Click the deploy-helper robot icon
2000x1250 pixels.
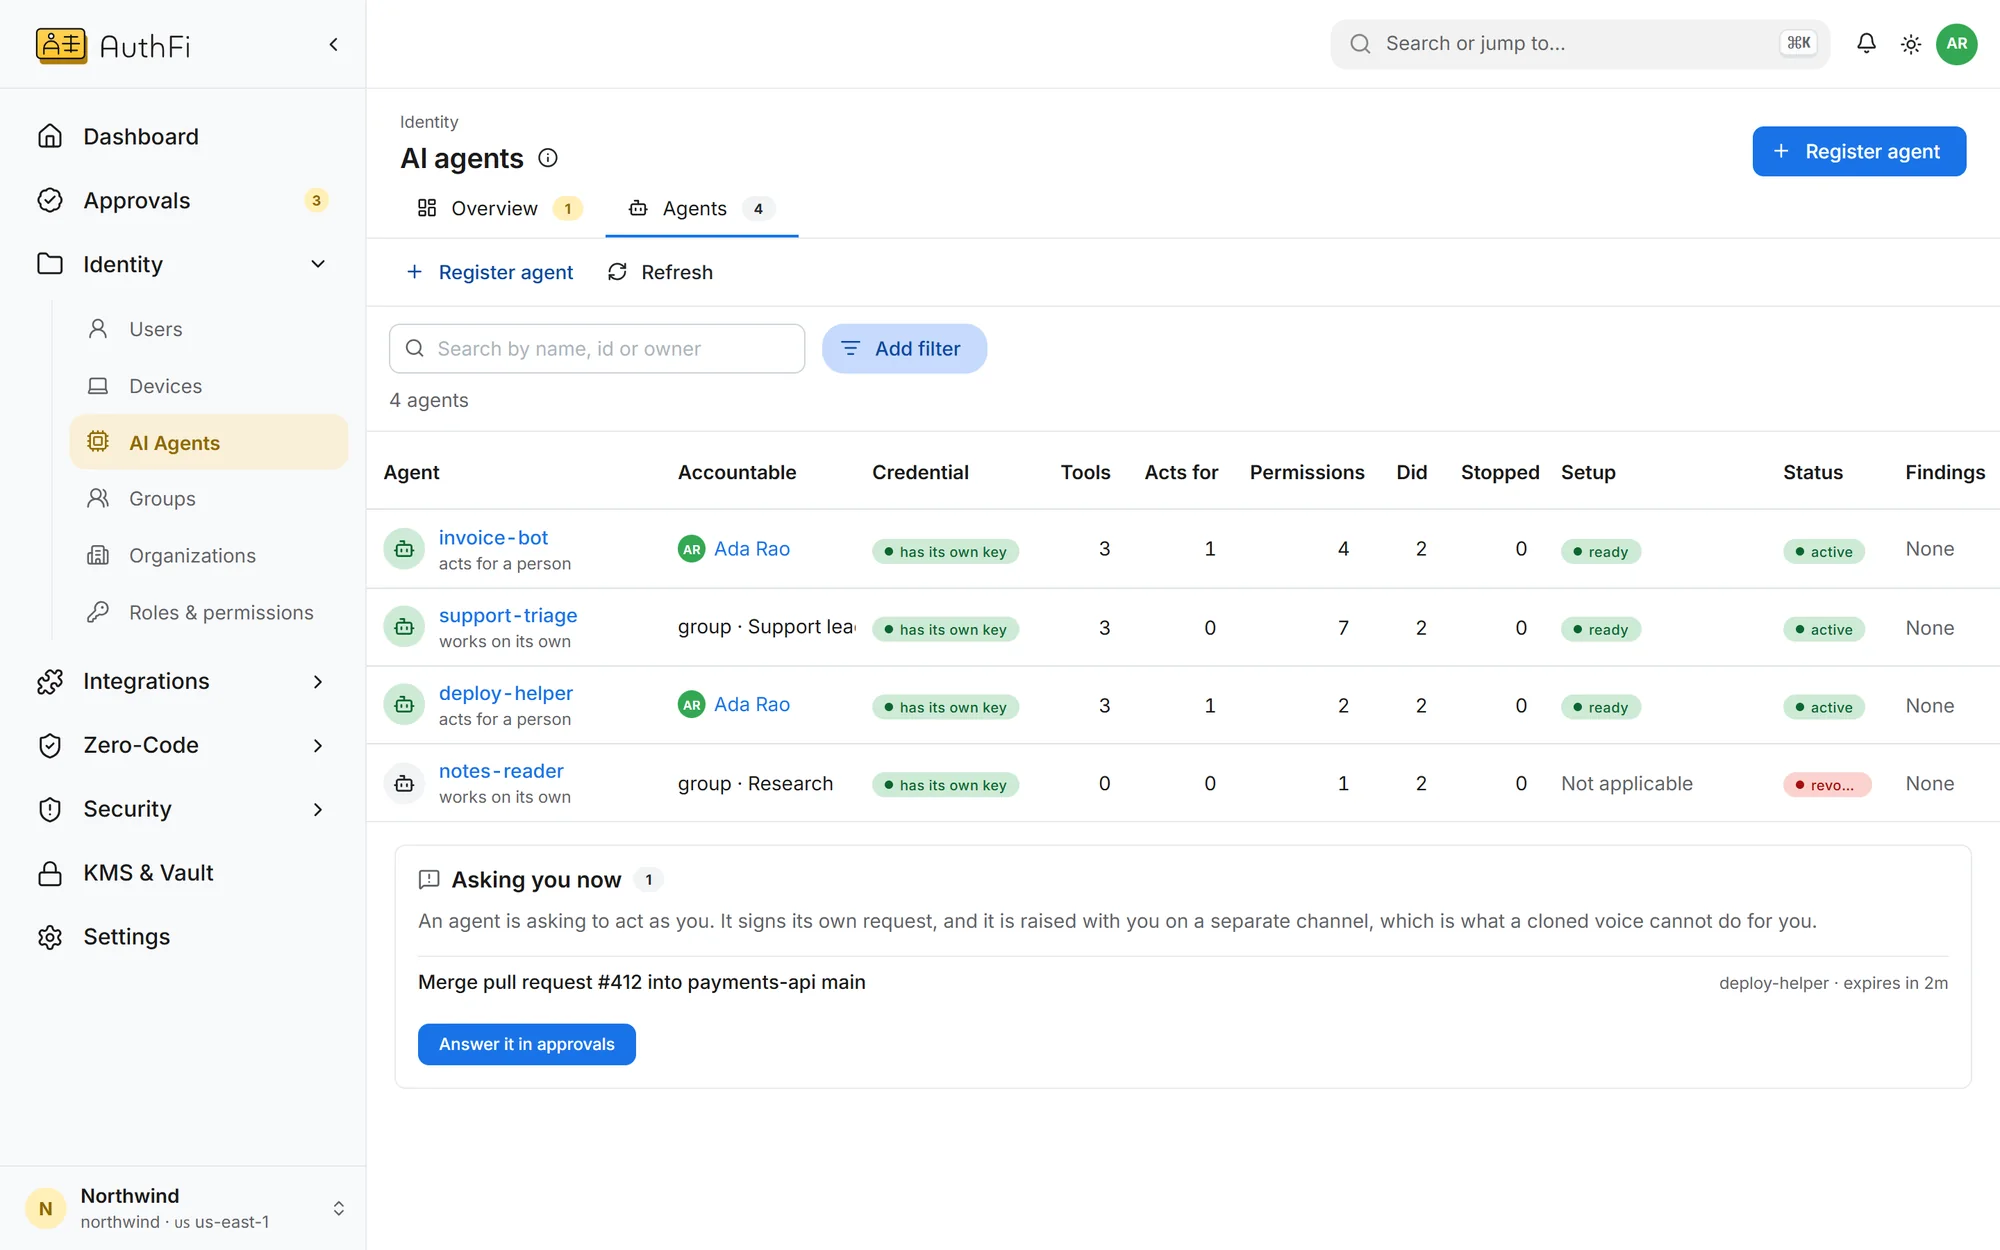pyautogui.click(x=404, y=705)
